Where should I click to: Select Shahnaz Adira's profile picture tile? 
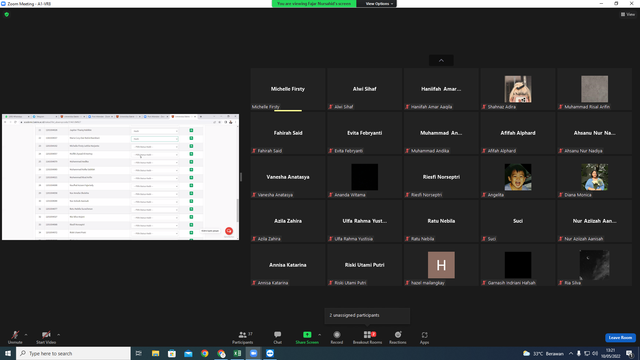[x=518, y=89]
